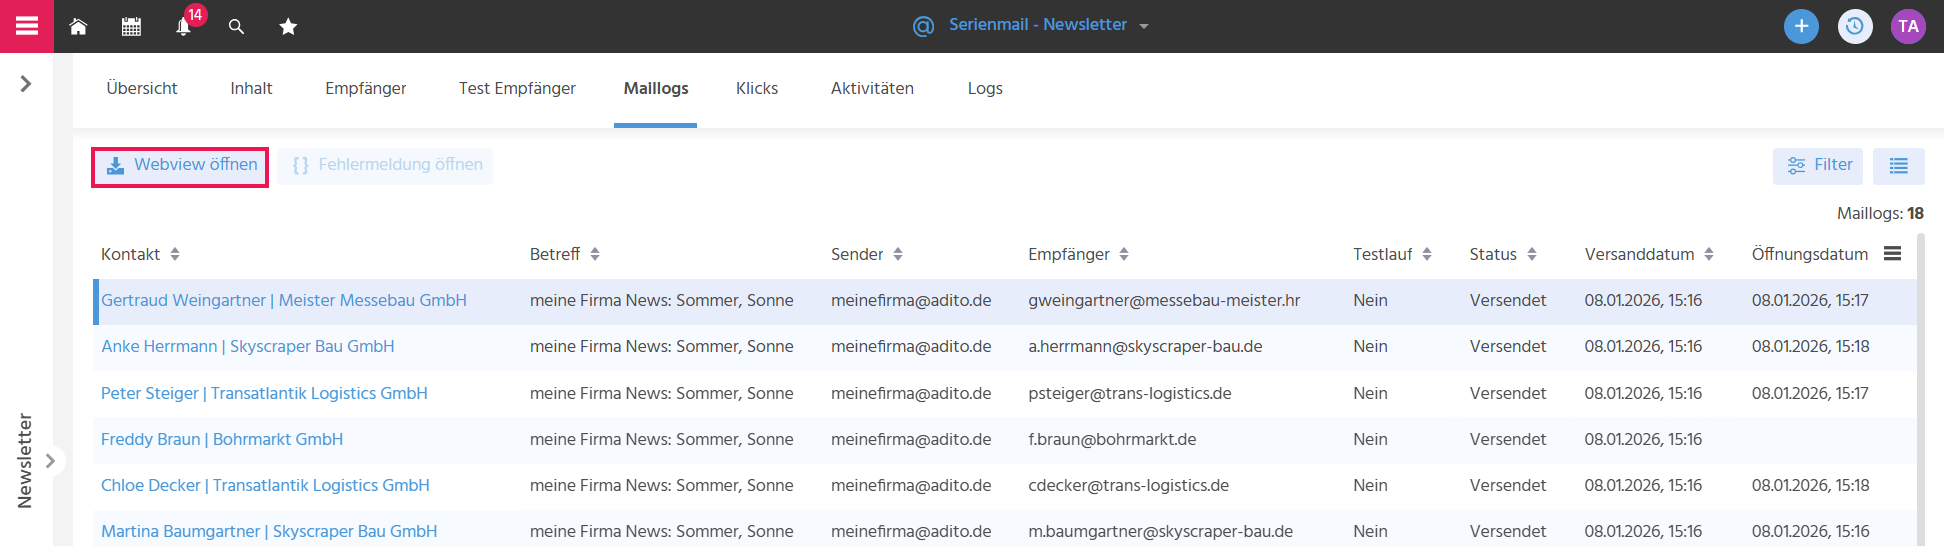This screenshot has width=1944, height=546.
Task: Open favorites star icon
Action: pos(288,27)
